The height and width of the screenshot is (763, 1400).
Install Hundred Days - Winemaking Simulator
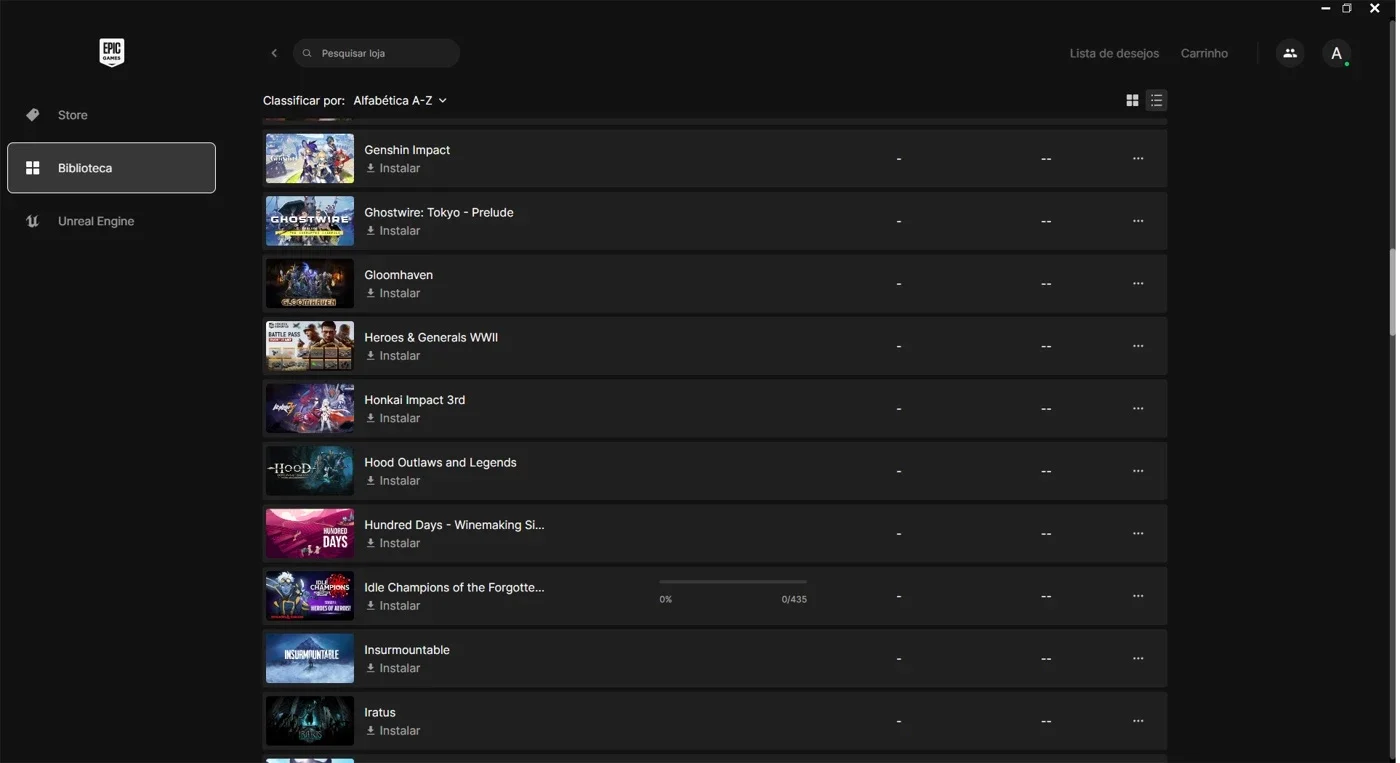[x=393, y=543]
